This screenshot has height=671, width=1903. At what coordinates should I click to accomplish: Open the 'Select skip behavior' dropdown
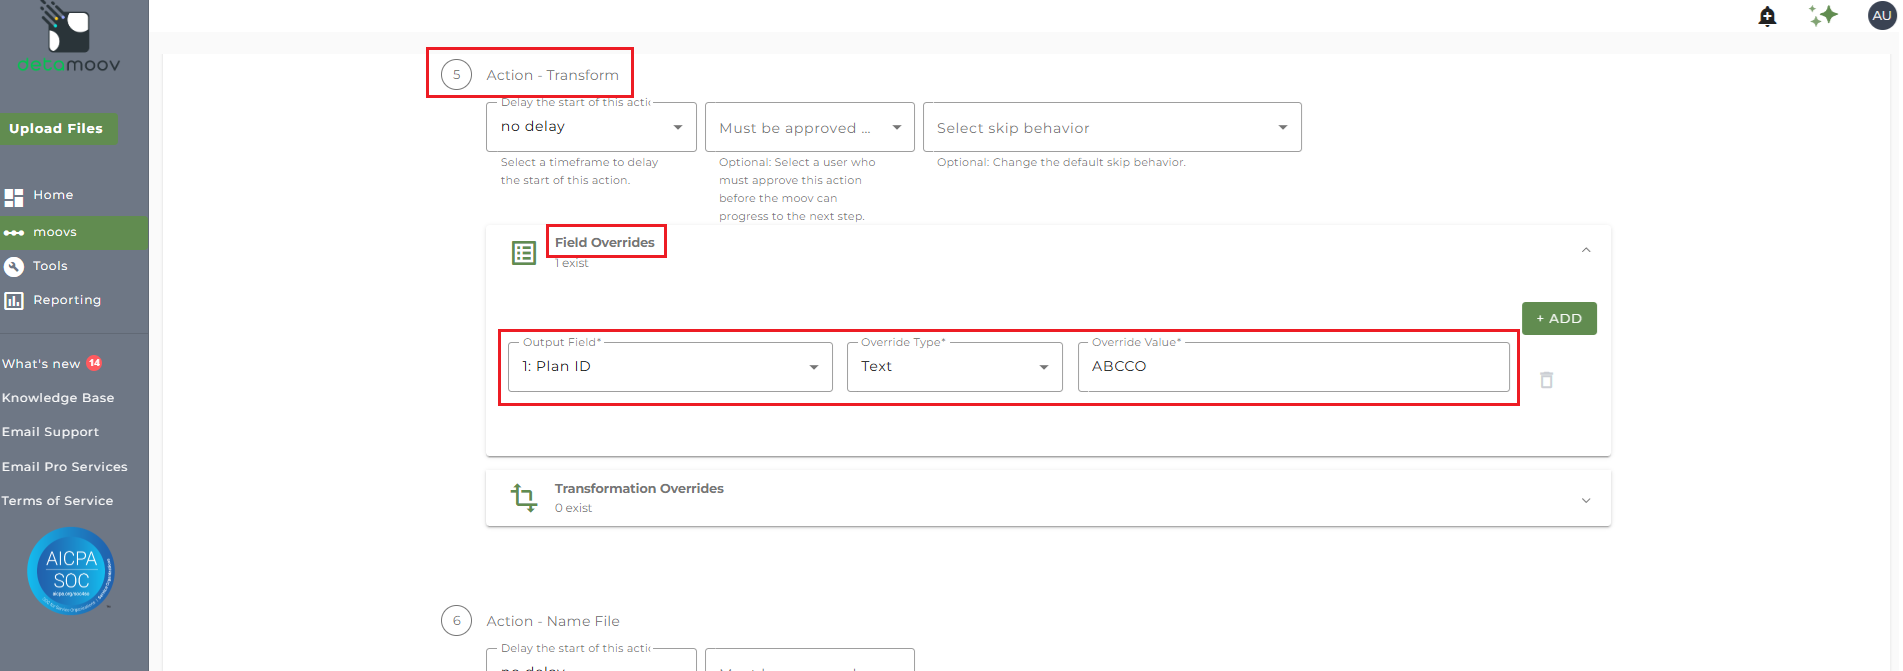pyautogui.click(x=1111, y=128)
